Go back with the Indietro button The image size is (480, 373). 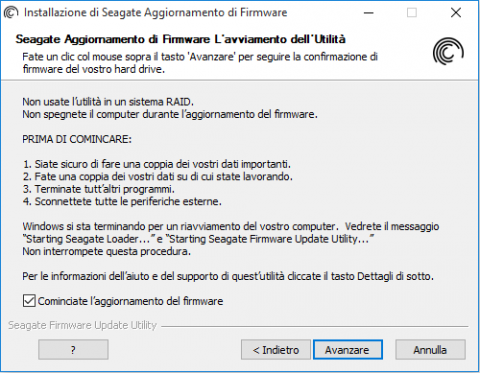(x=276, y=350)
